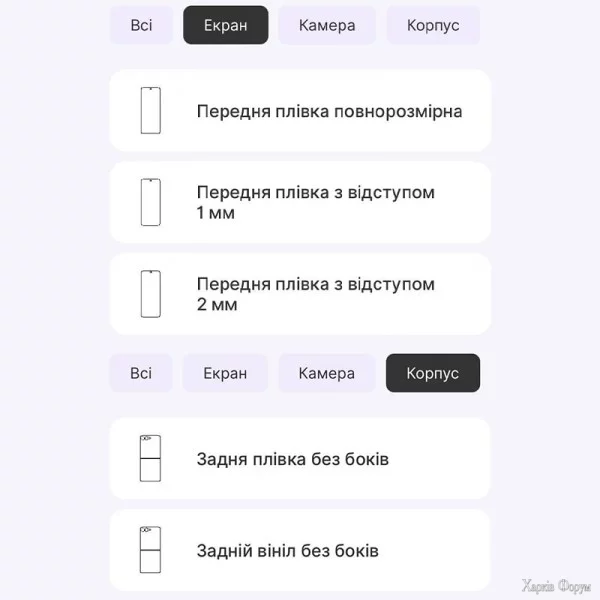
Task: Choose 'Передня плівка з відступом 2 мм'
Action: (316, 294)
